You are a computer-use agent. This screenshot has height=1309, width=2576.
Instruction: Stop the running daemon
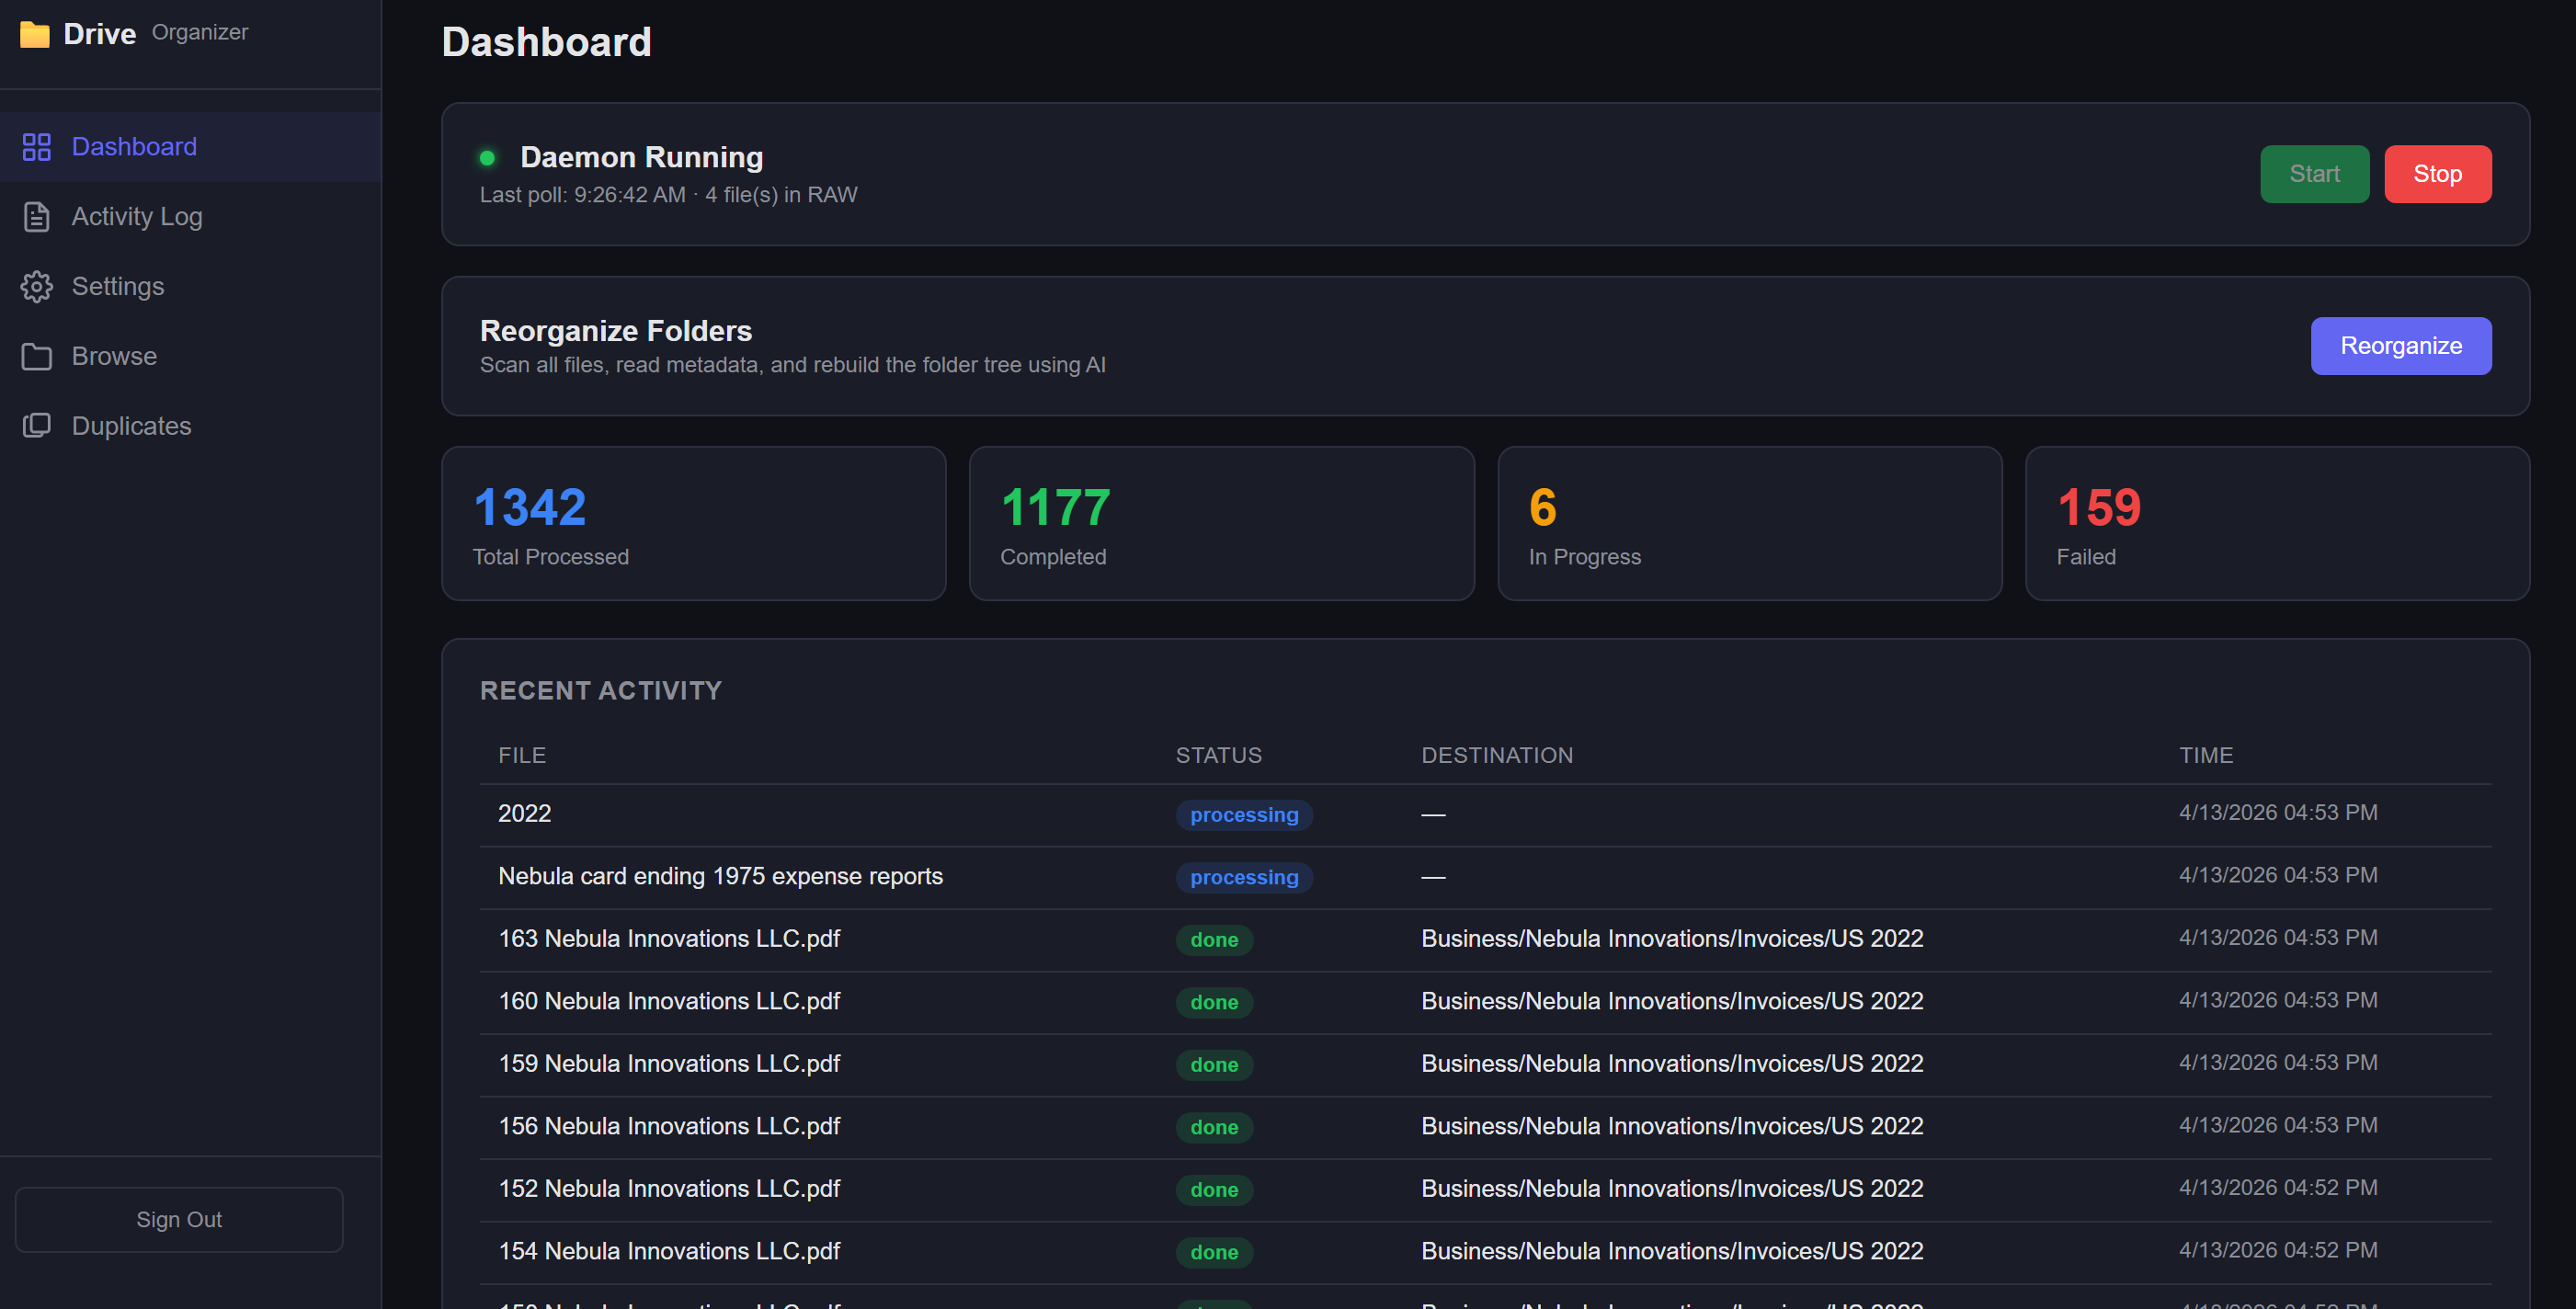pyautogui.click(x=2436, y=174)
